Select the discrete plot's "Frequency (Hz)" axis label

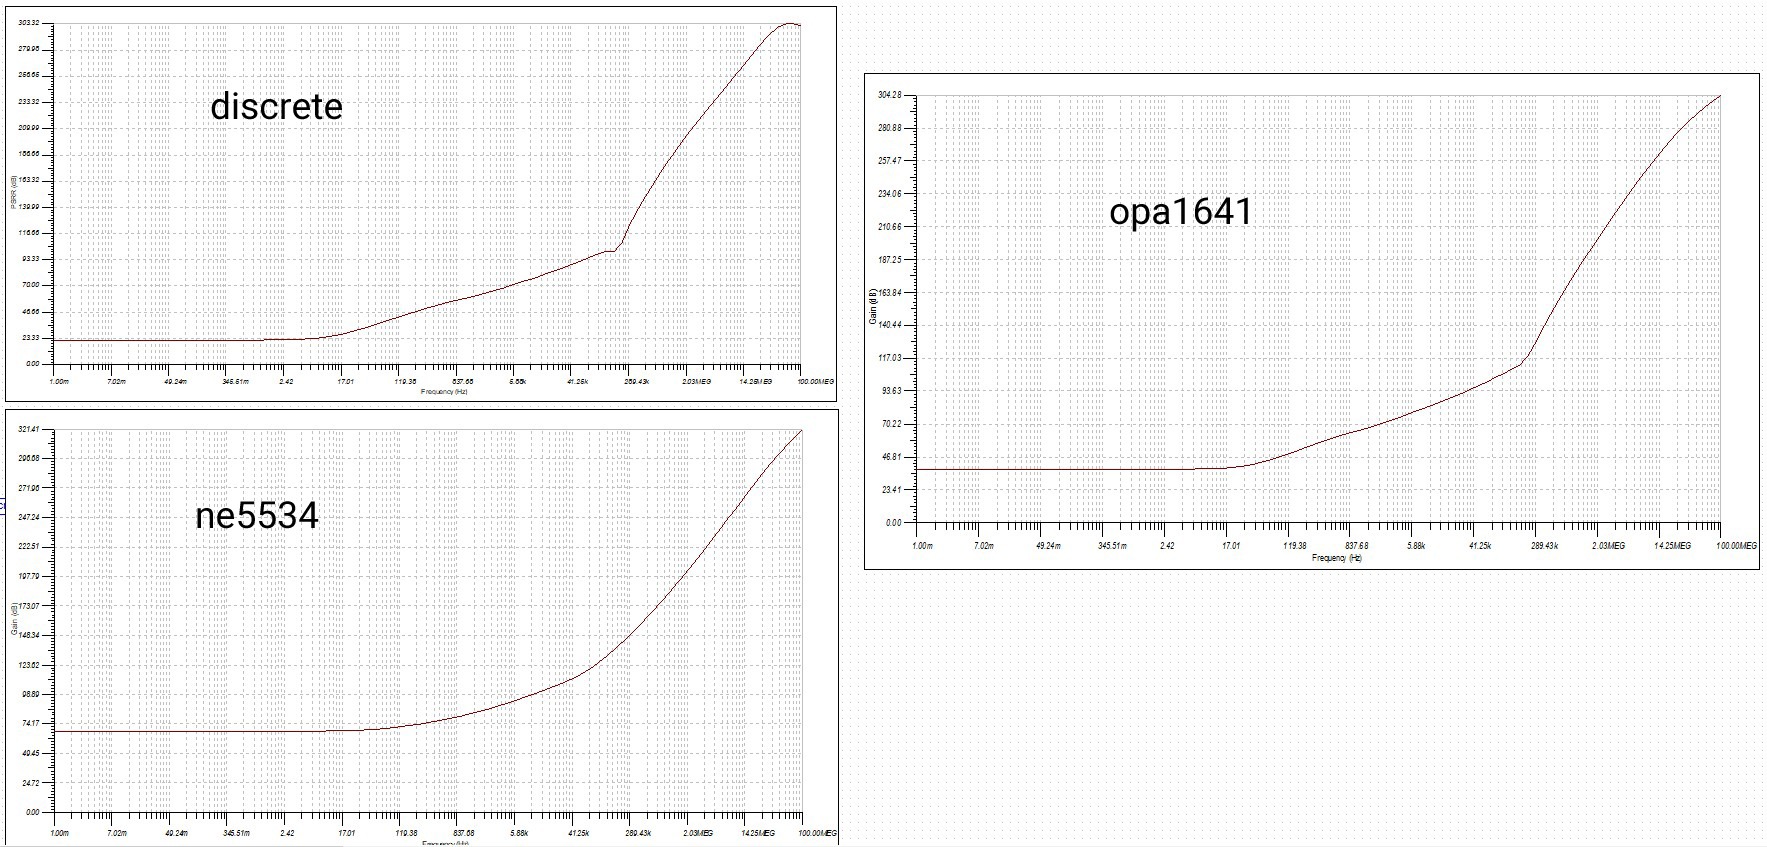[444, 391]
